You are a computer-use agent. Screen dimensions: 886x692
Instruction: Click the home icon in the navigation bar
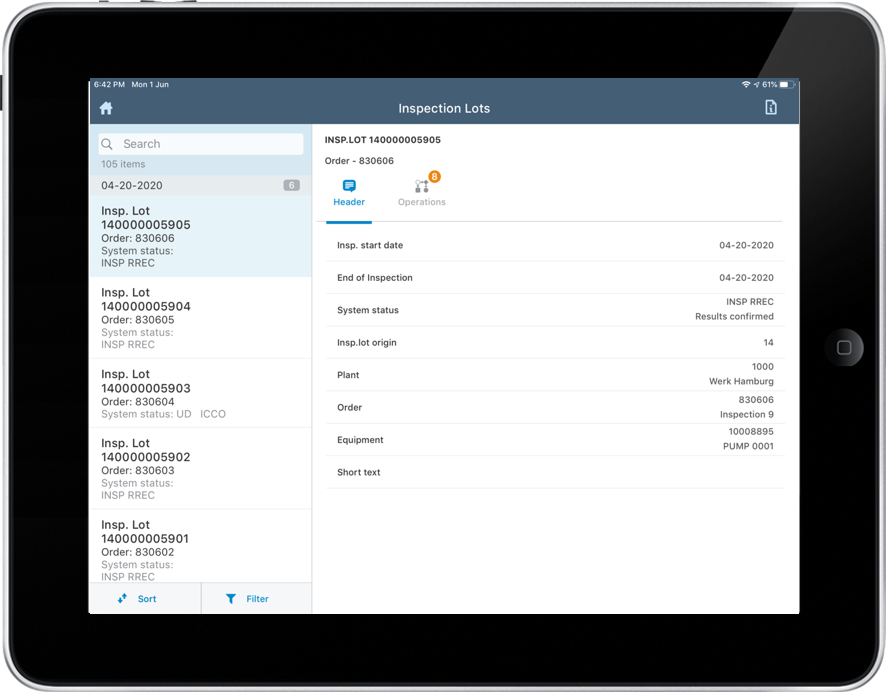tap(106, 107)
